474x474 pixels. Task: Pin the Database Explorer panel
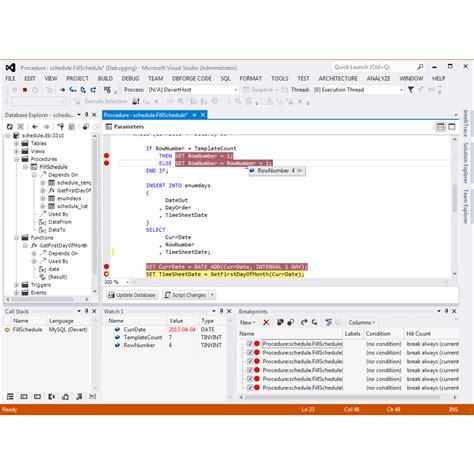coord(87,115)
